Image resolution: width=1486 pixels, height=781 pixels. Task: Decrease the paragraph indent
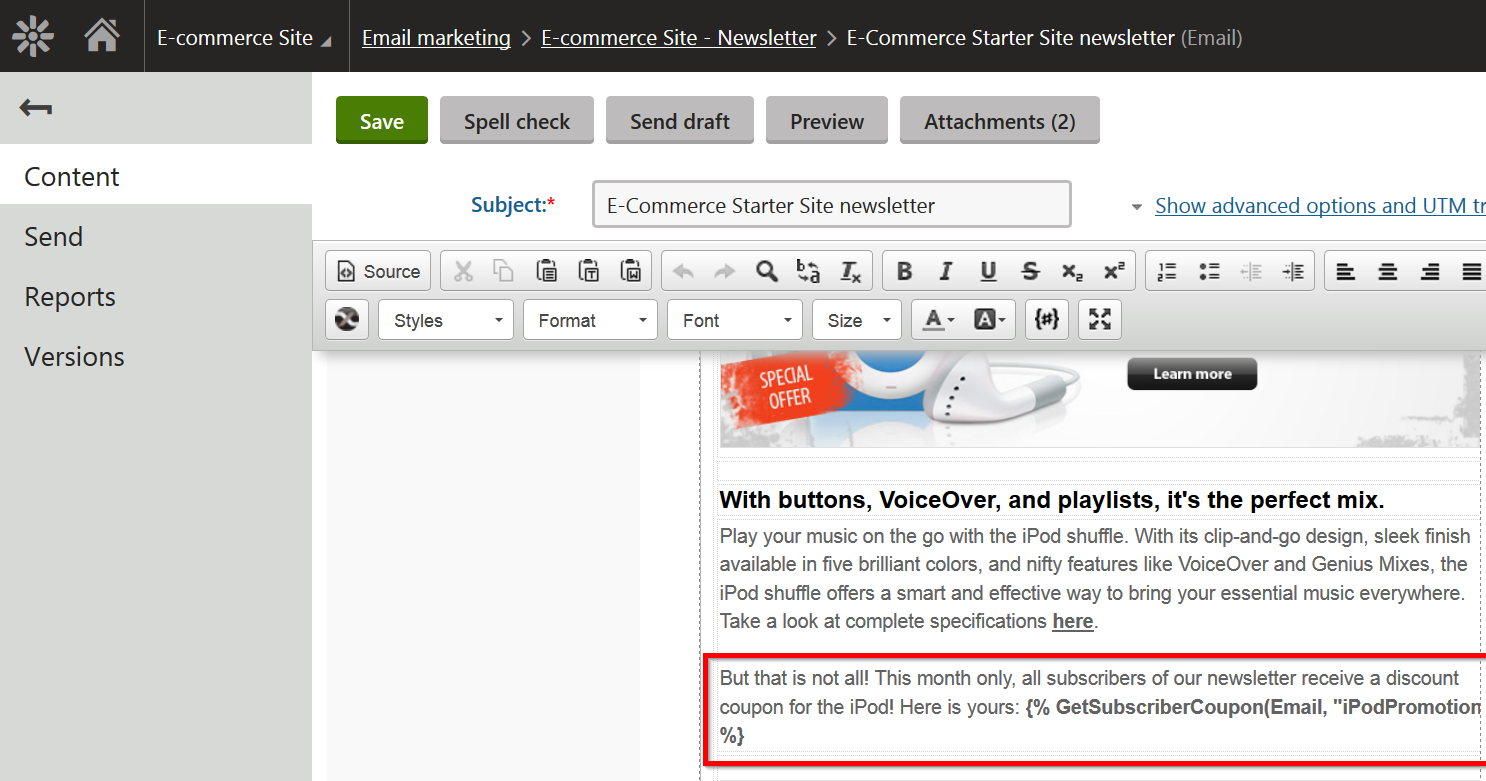coord(1251,271)
